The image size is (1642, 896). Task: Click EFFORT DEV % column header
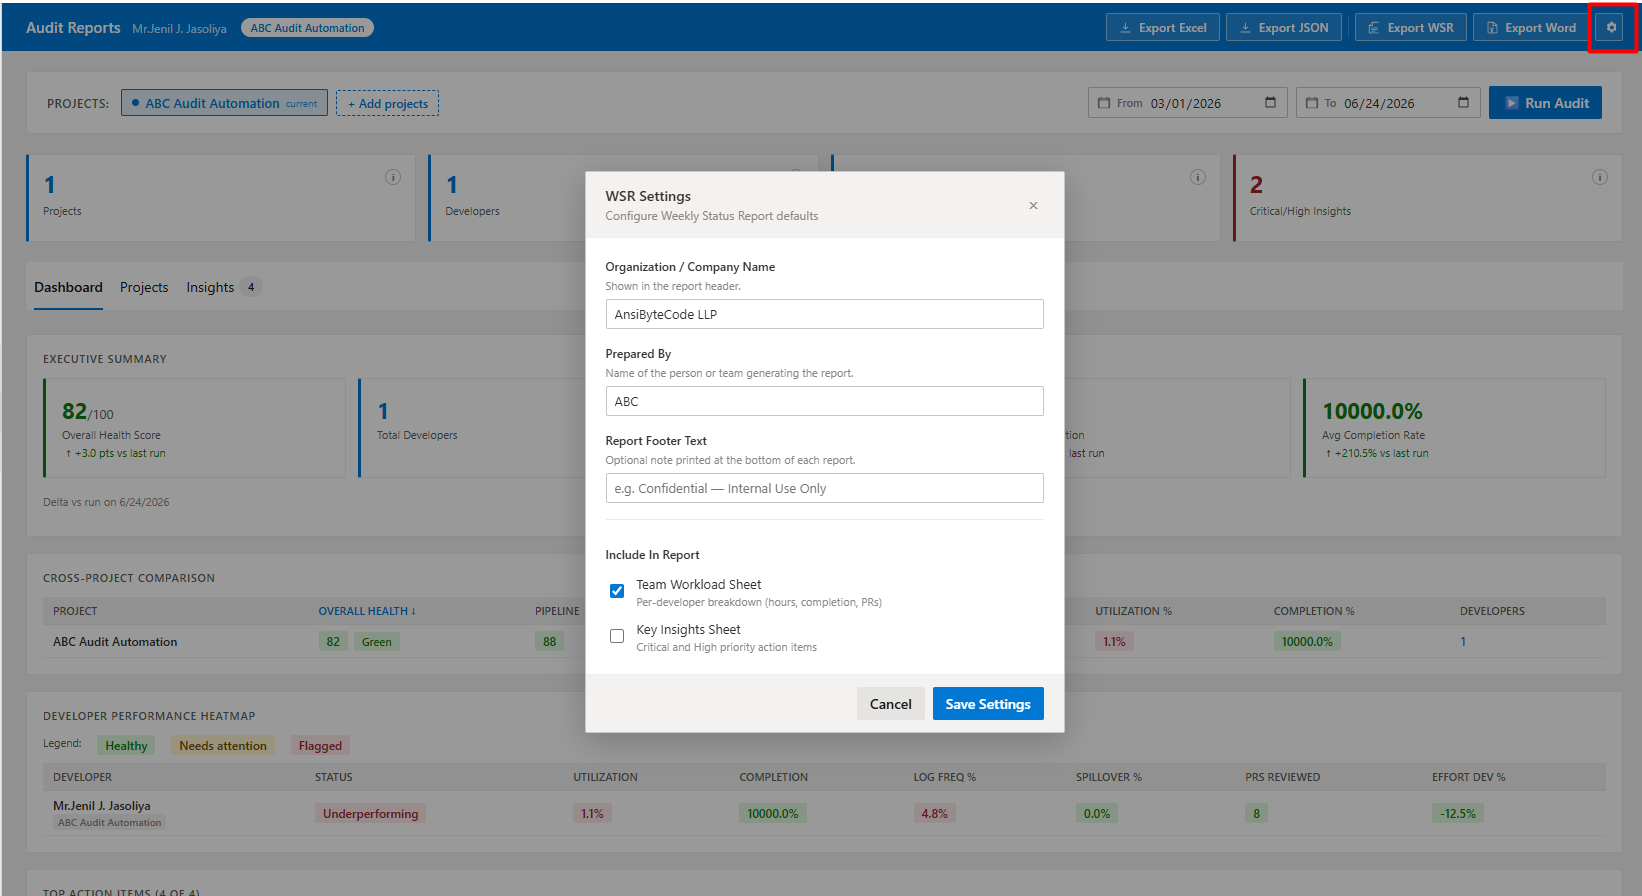1468,777
